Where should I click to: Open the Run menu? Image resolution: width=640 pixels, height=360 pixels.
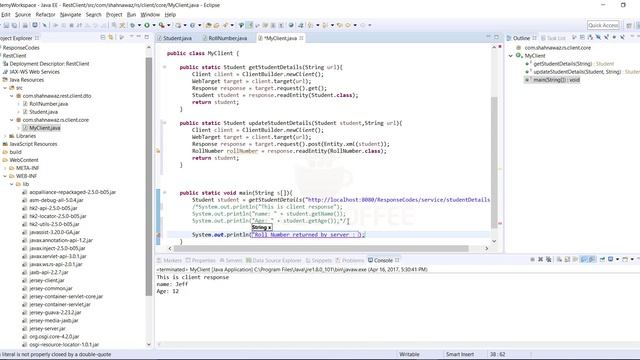click(131, 15)
